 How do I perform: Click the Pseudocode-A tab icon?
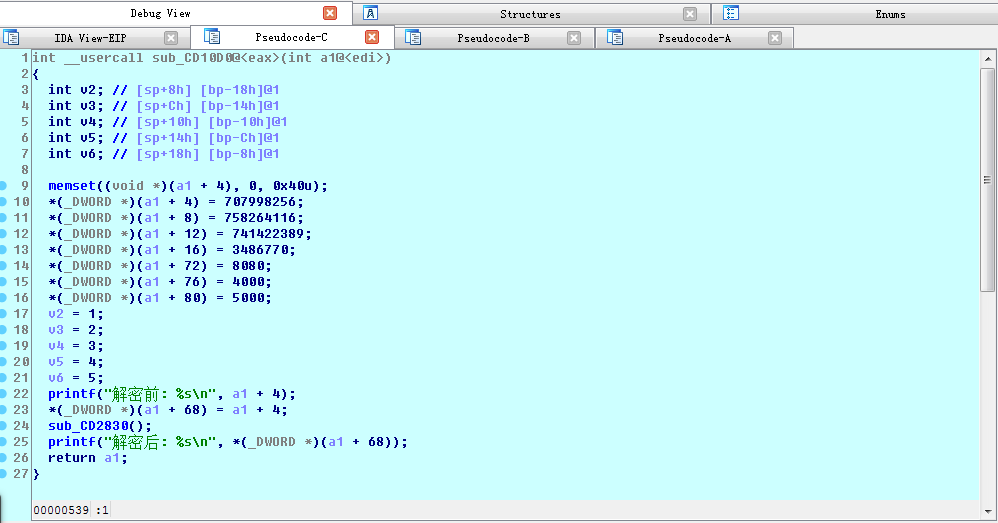(x=615, y=38)
